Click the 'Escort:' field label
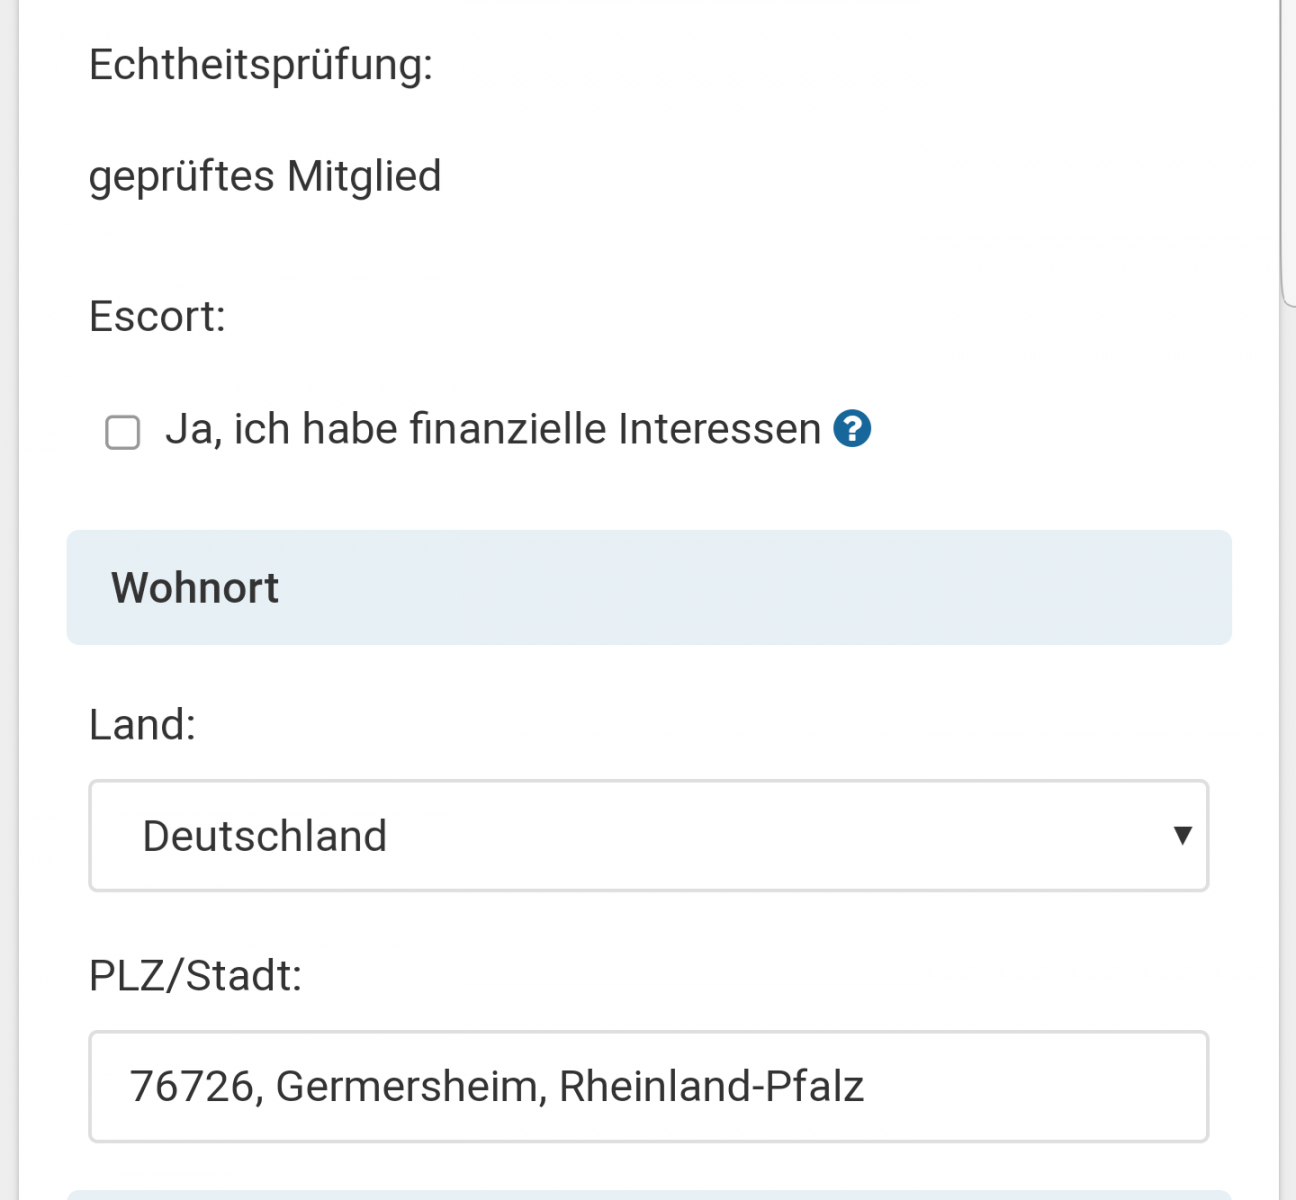Screen dimensions: 1296x1200 (x=157, y=317)
